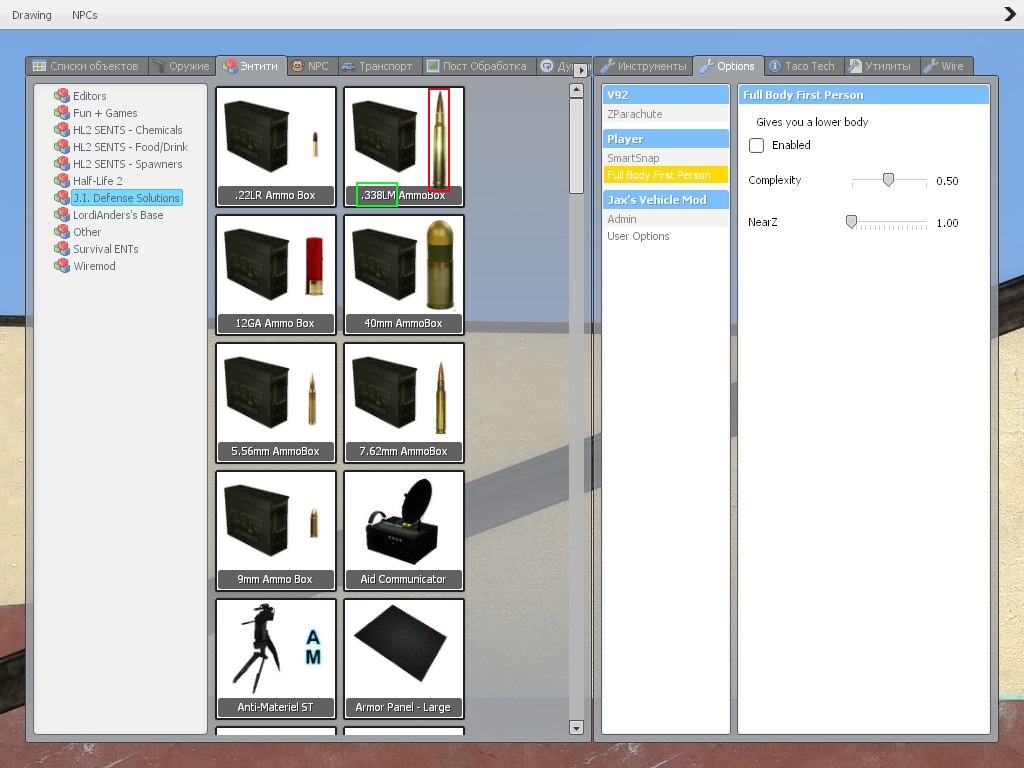This screenshot has height=768, width=1024.
Task: Spawn the .22LR Ammo Box entity
Action: pyautogui.click(x=276, y=147)
